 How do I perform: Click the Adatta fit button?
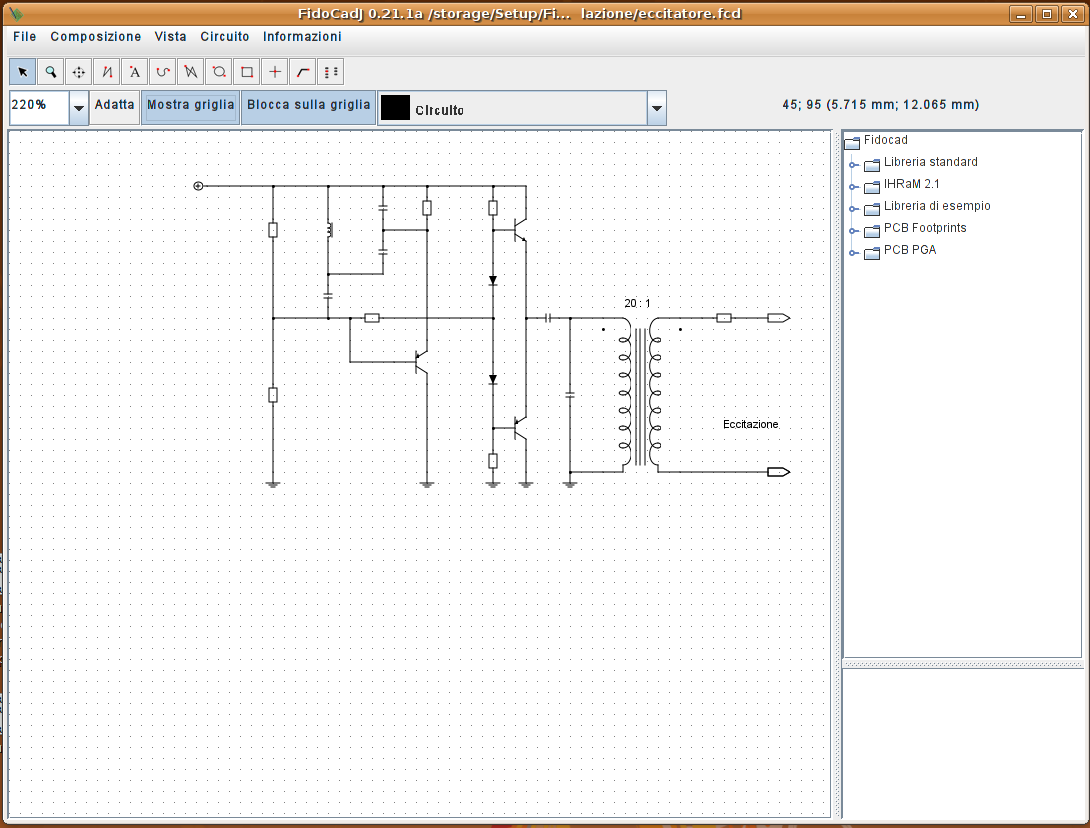click(x=115, y=105)
